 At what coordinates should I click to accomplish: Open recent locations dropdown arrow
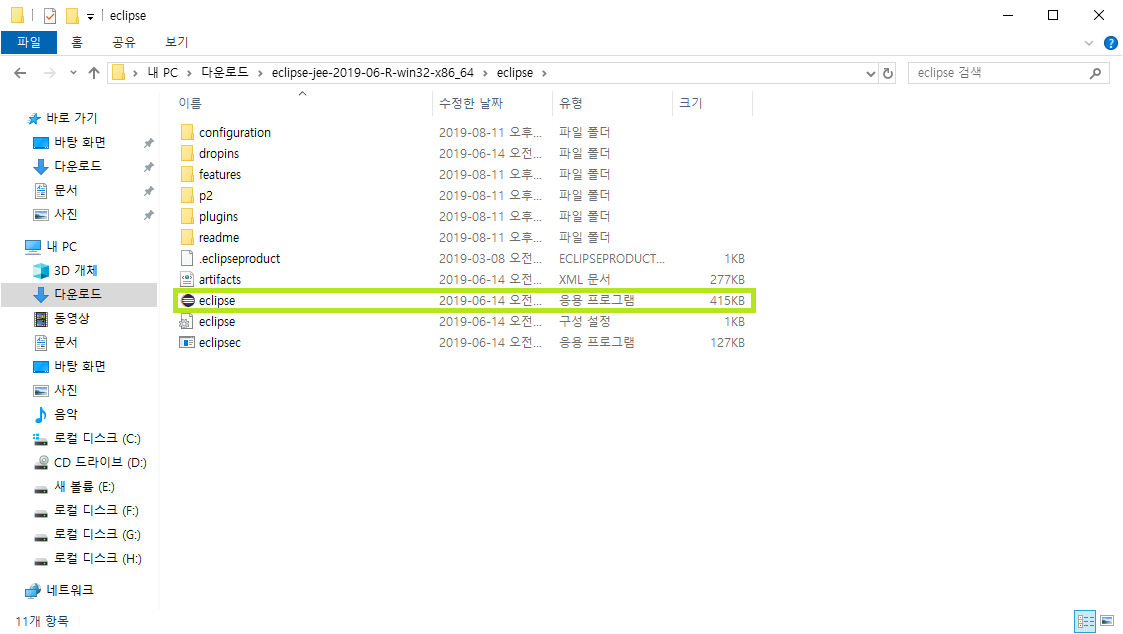pos(73,73)
